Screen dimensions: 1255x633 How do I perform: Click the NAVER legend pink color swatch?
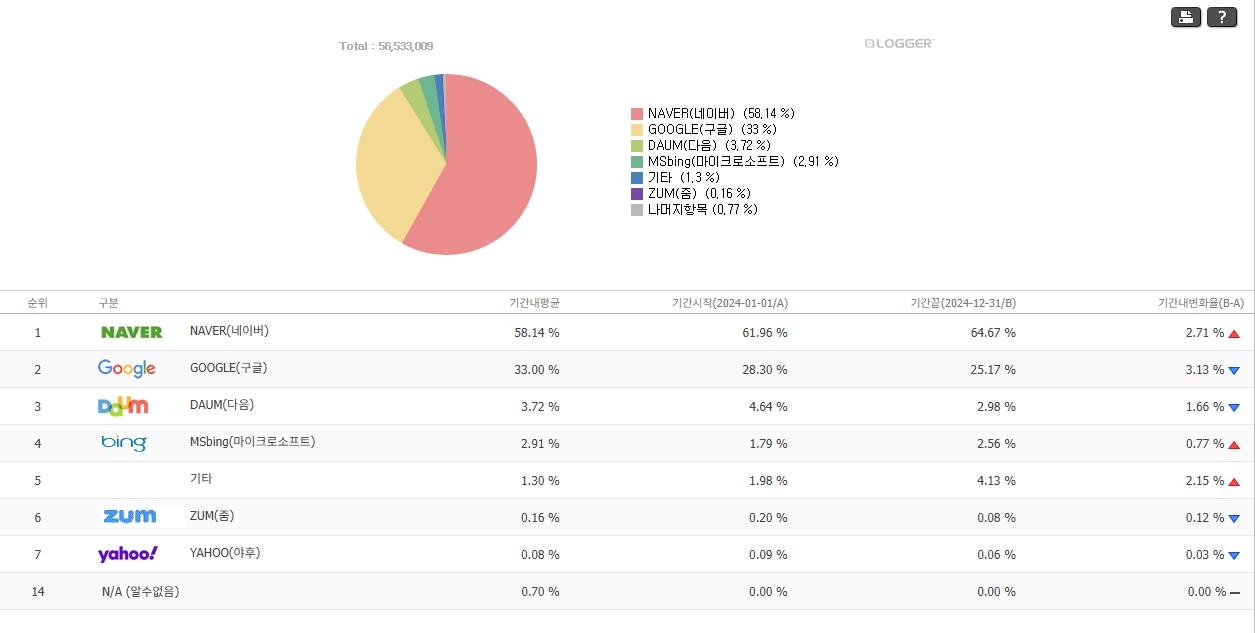click(x=637, y=114)
